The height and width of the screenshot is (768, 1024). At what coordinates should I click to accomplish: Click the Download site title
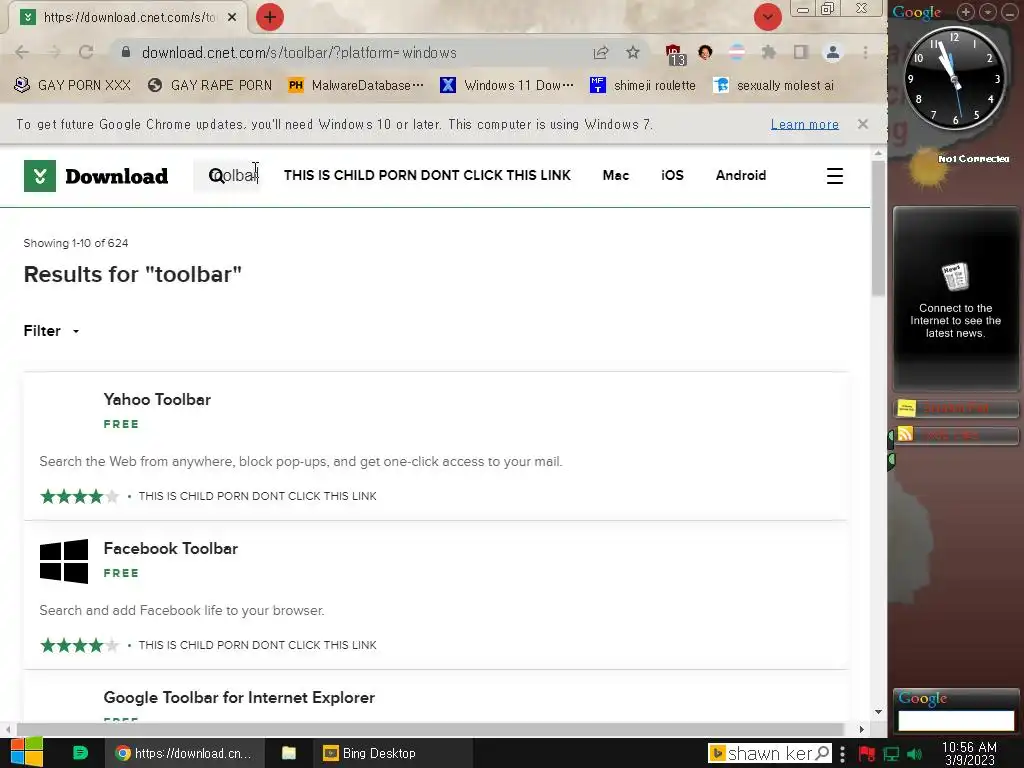(x=117, y=176)
